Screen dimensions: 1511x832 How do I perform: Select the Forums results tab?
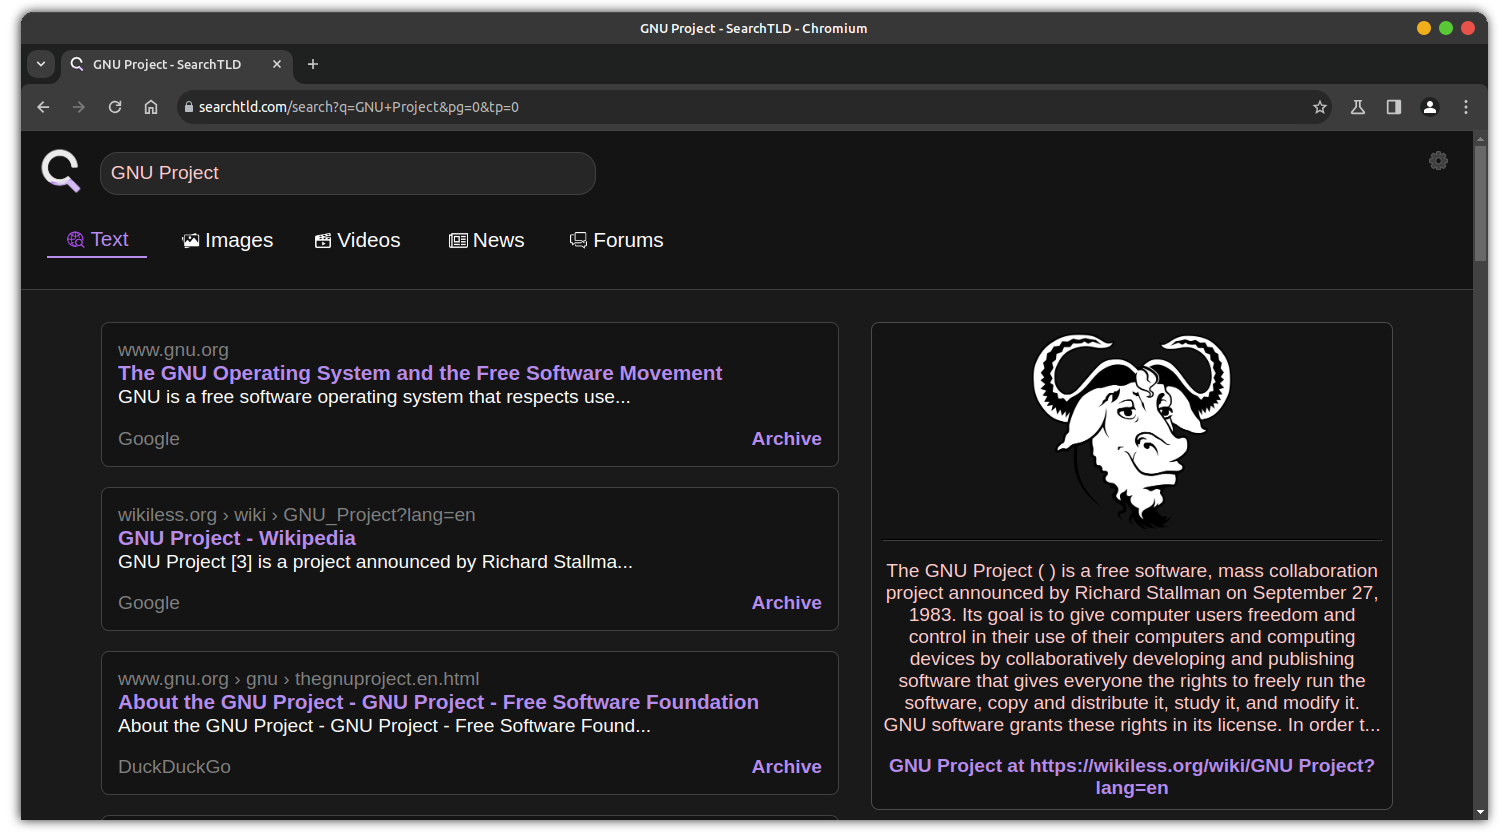[x=617, y=240]
